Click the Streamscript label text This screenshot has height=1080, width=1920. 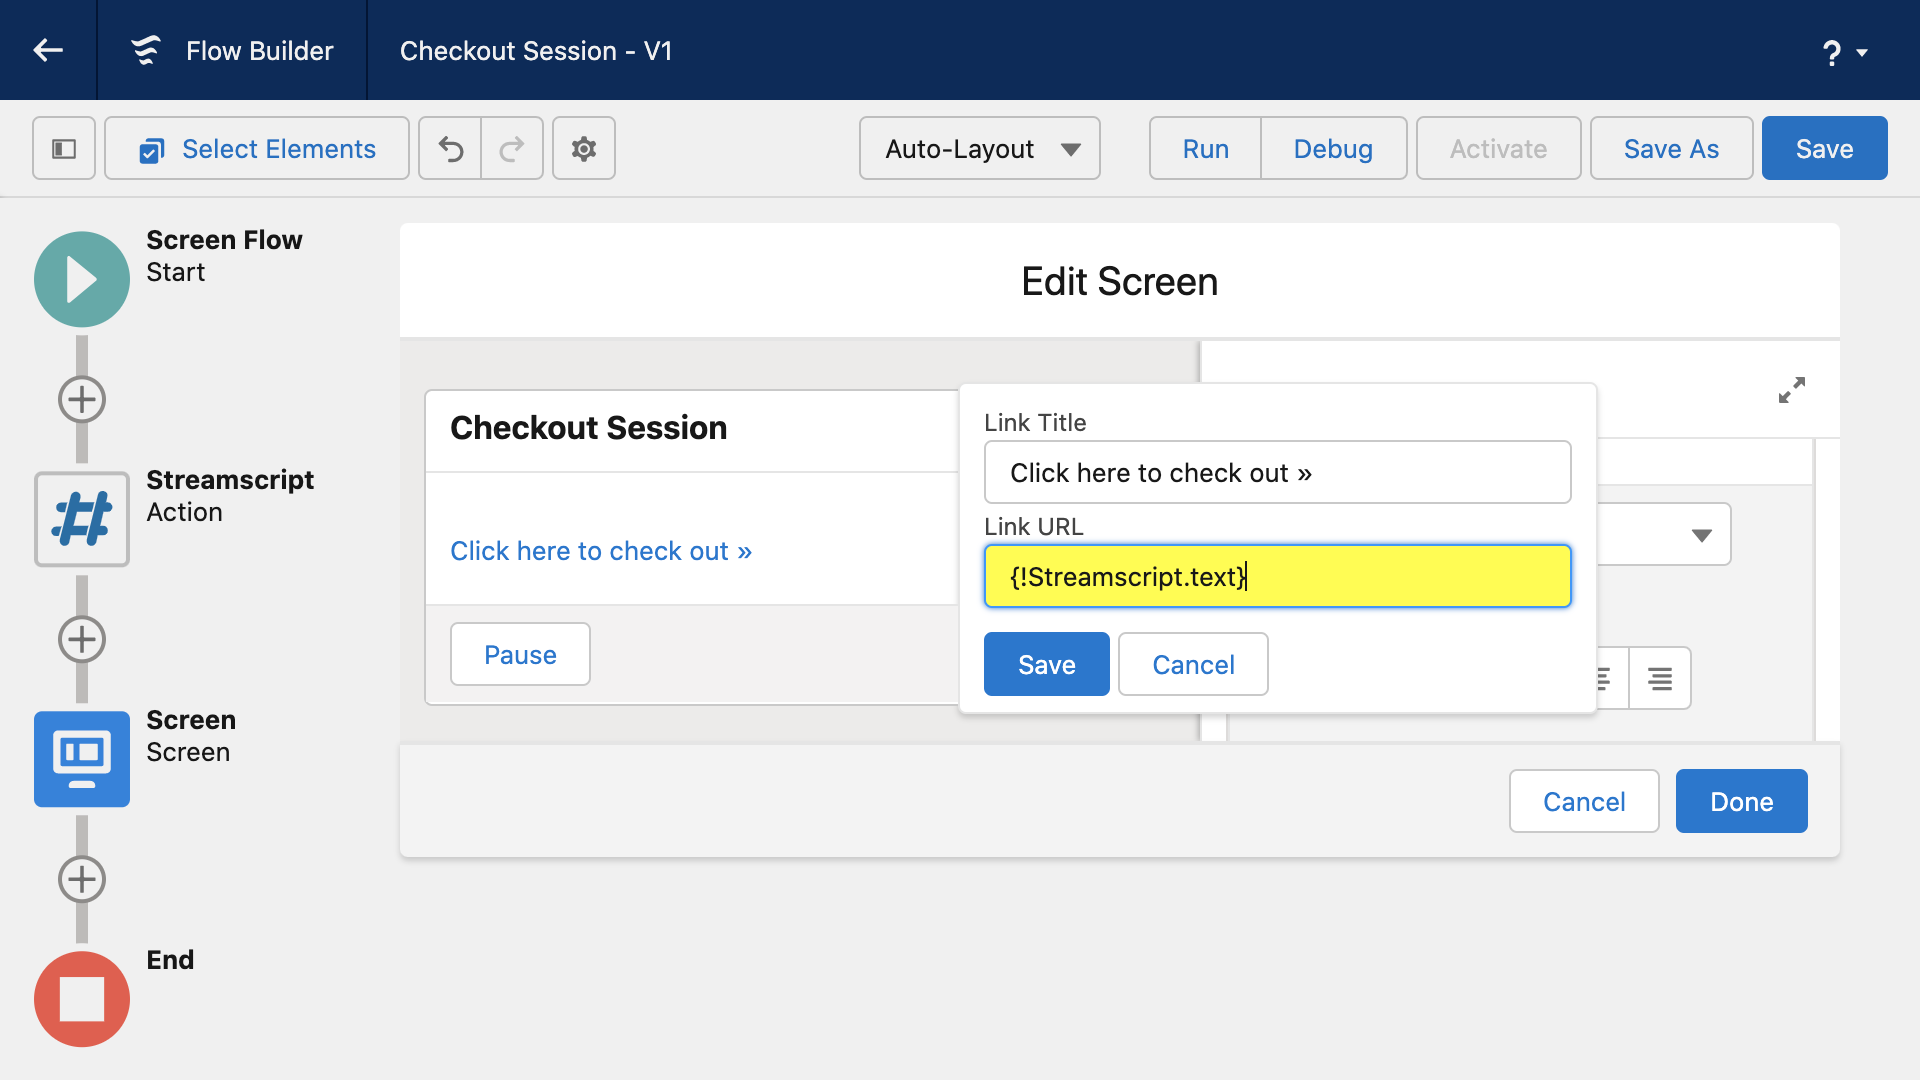(x=230, y=480)
